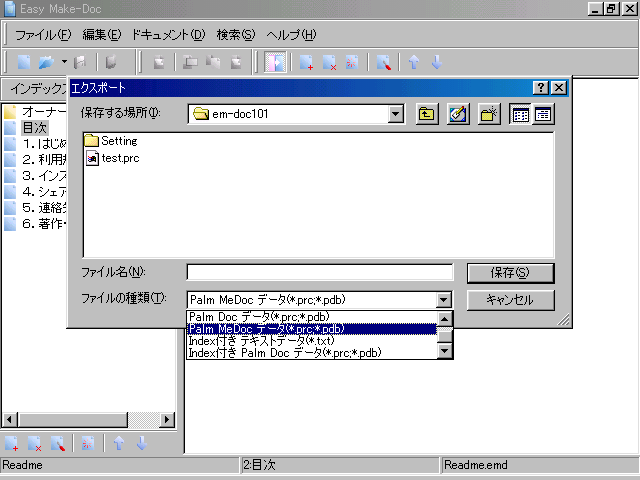Open the 保存する場所 folder dropdown

pyautogui.click(x=395, y=114)
